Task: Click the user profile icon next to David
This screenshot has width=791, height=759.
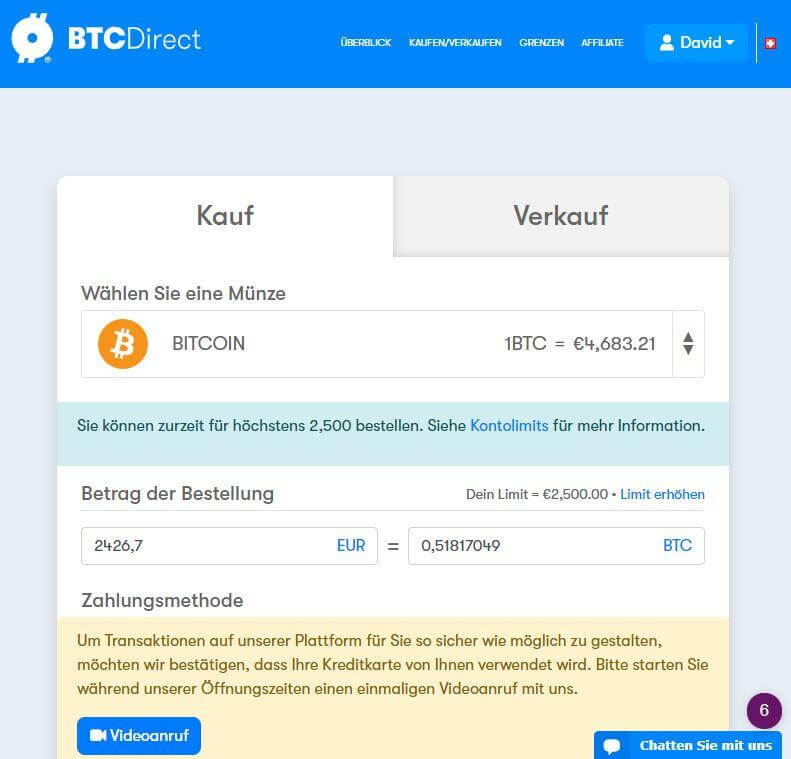Action: [x=667, y=43]
